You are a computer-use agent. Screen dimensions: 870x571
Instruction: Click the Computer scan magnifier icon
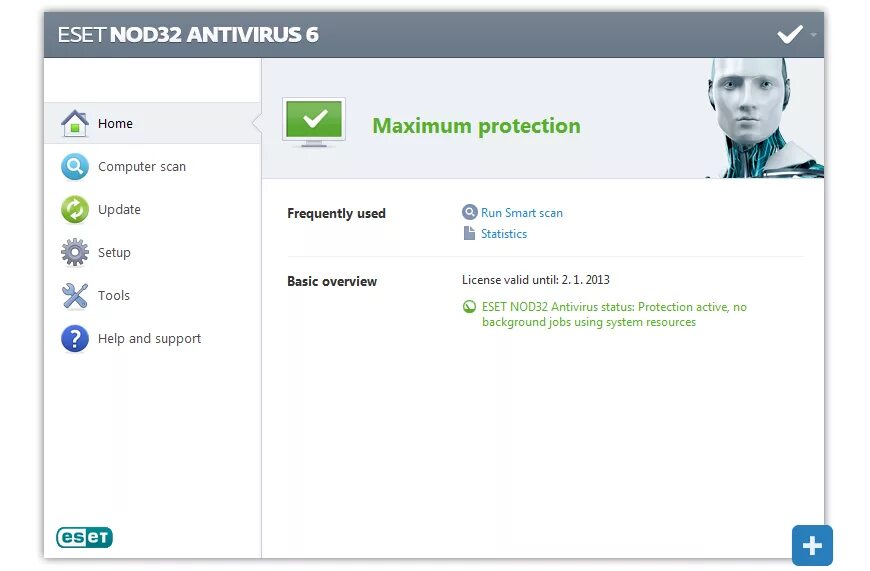point(75,166)
